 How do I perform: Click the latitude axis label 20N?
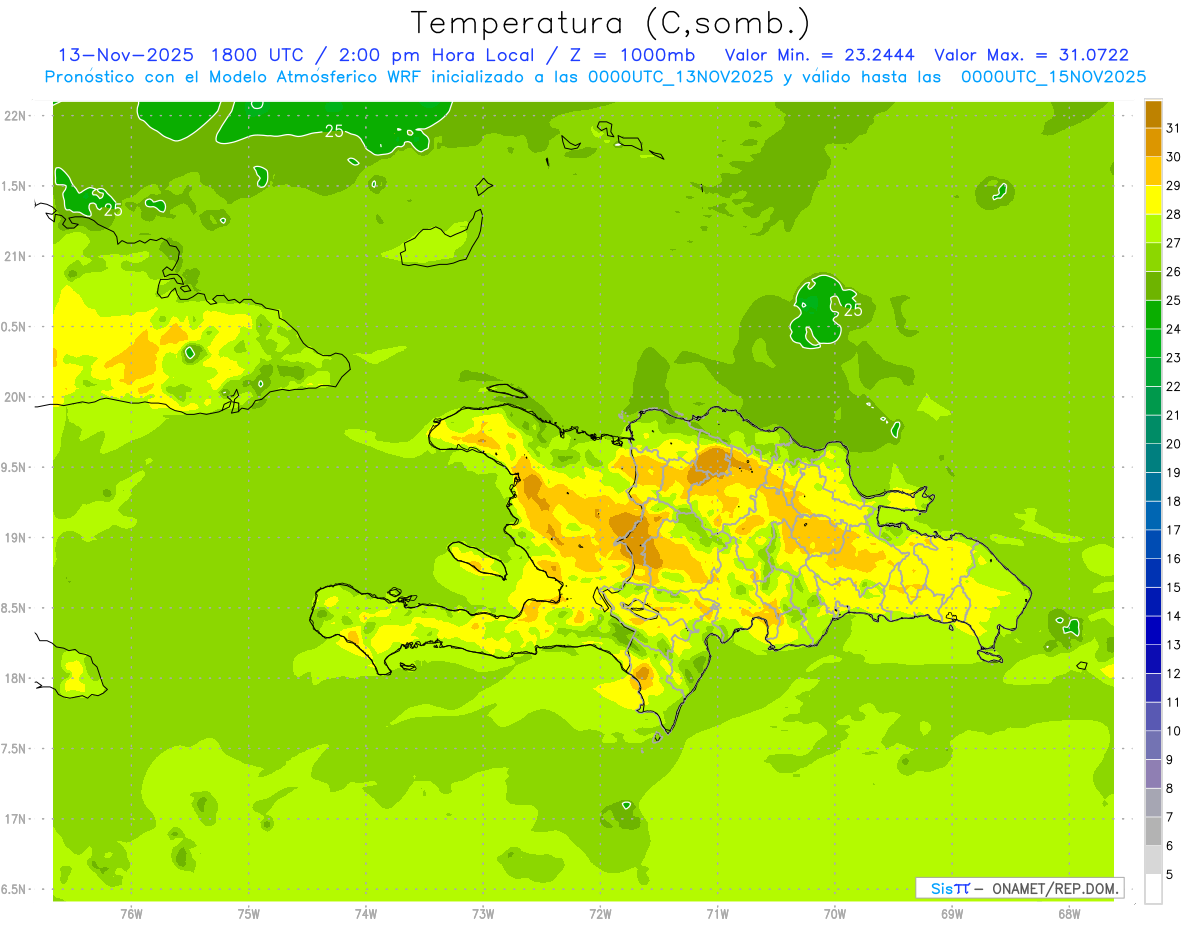pos(15,397)
